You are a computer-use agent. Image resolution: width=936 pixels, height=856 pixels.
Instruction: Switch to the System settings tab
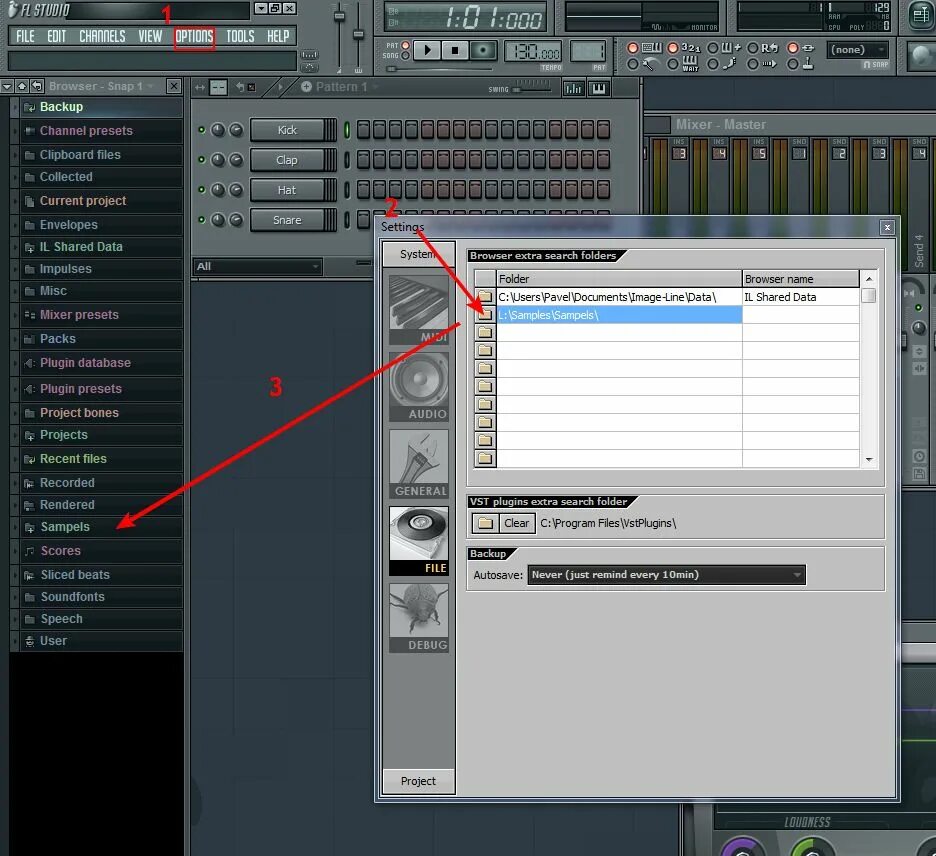click(418, 254)
